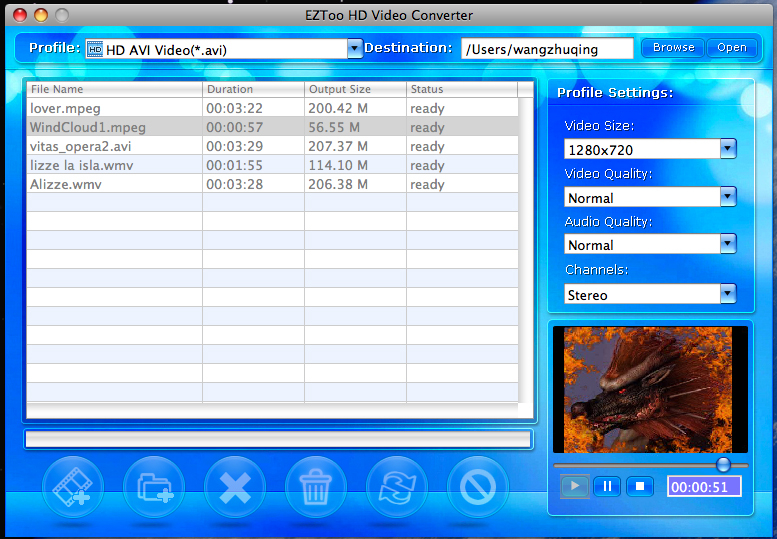This screenshot has width=777, height=539.
Task: Click the dragon video preview thumbnail
Action: (650, 389)
